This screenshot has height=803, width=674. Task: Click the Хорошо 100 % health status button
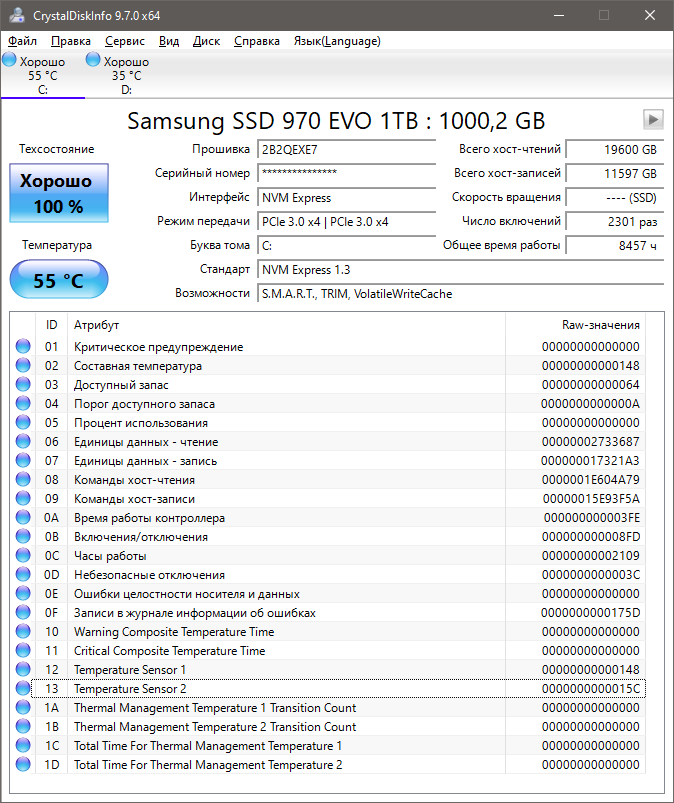pyautogui.click(x=58, y=194)
